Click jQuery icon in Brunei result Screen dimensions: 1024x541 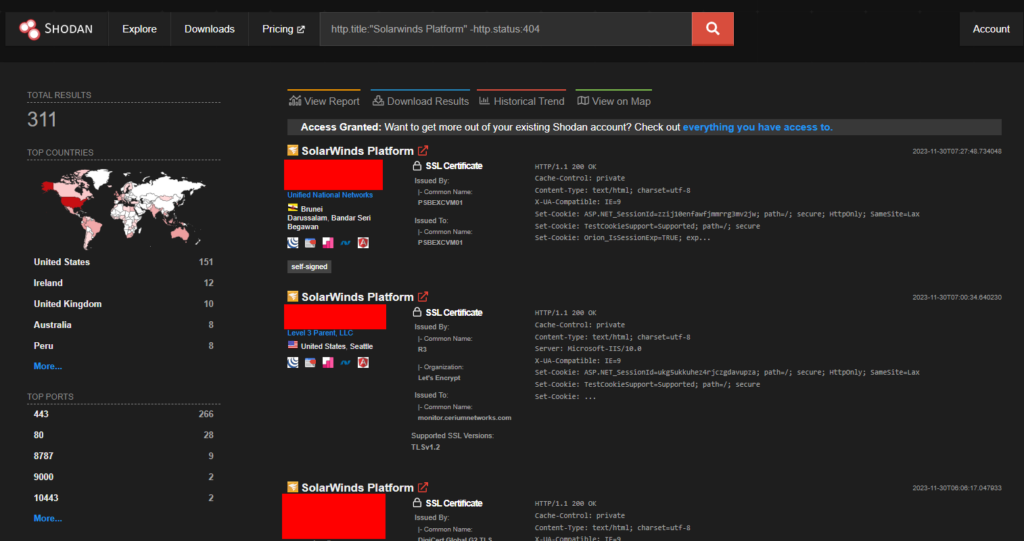(293, 243)
